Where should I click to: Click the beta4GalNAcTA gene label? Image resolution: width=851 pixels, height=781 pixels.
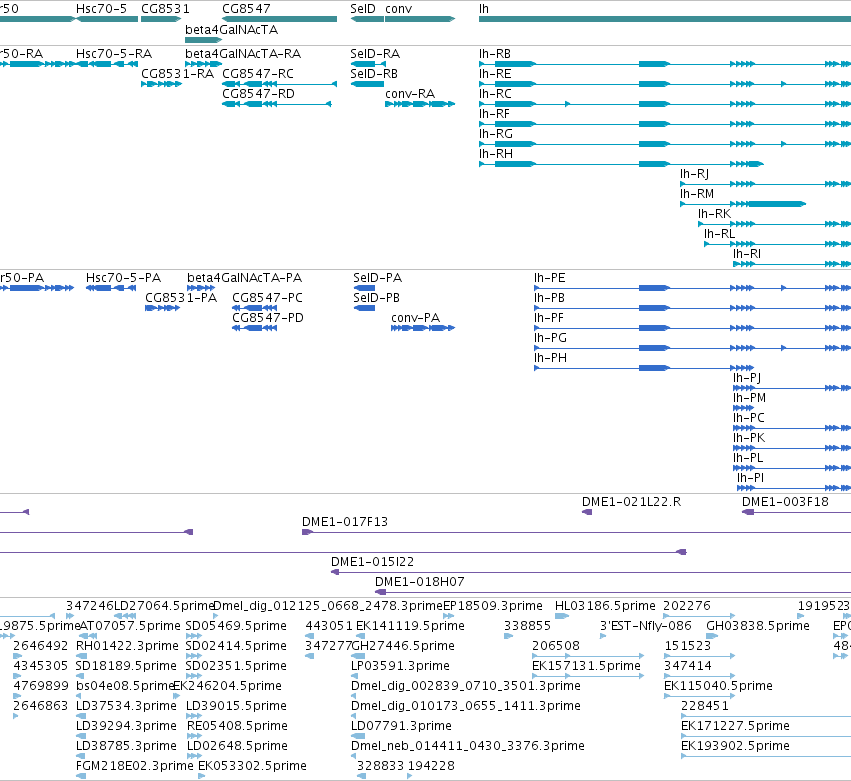pyautogui.click(x=231, y=29)
